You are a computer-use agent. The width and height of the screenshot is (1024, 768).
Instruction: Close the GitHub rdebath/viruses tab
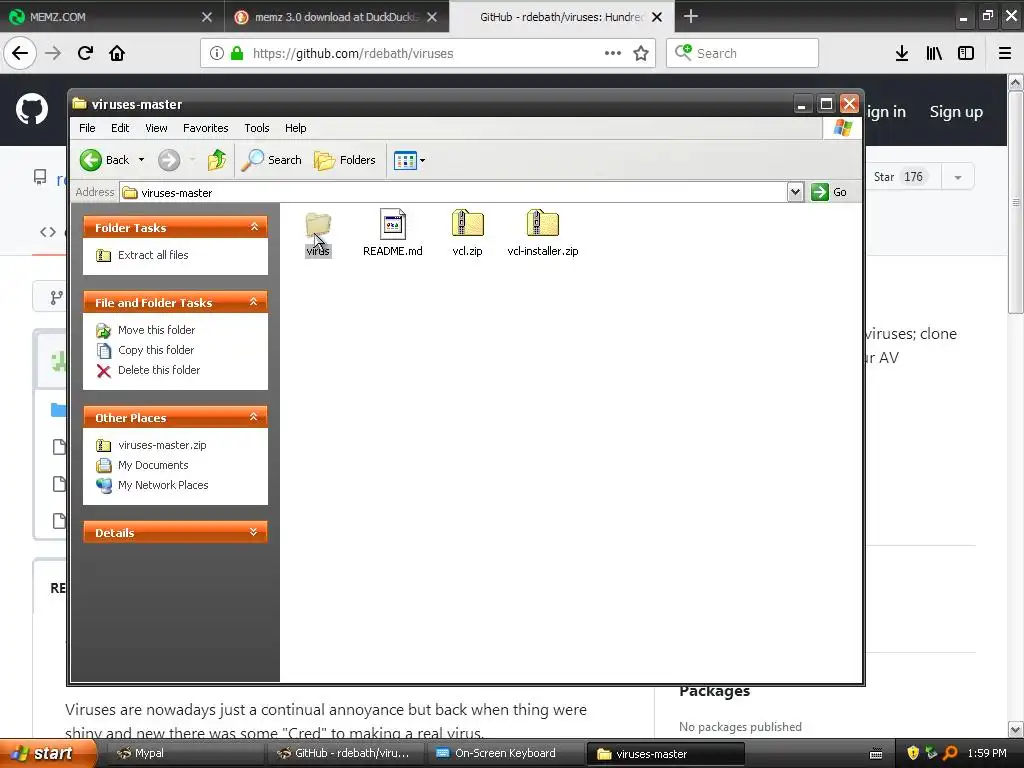click(657, 17)
